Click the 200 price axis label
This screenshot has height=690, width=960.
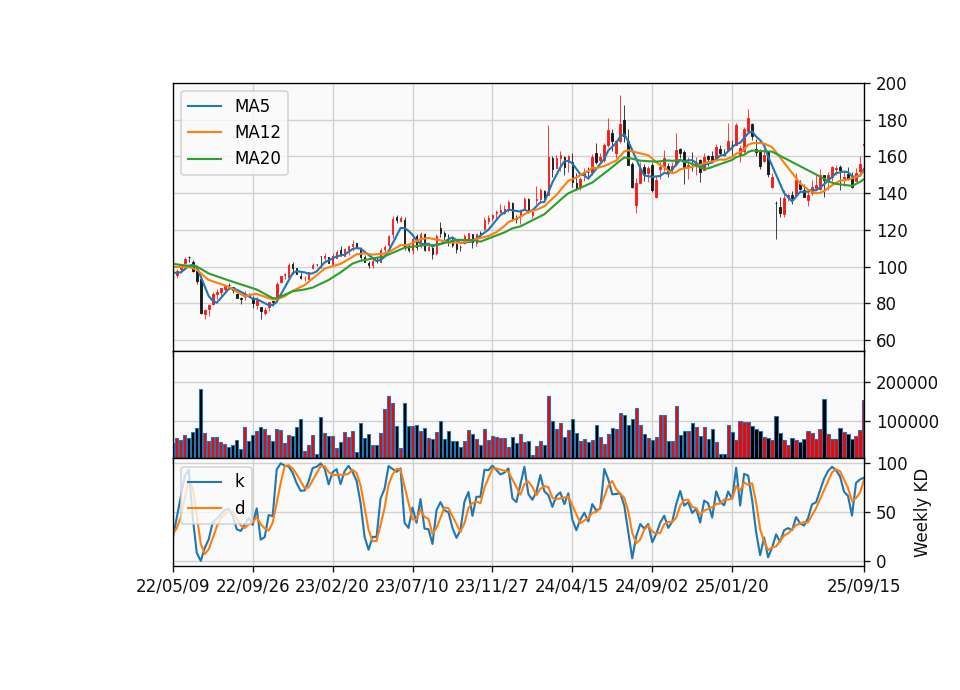891,84
